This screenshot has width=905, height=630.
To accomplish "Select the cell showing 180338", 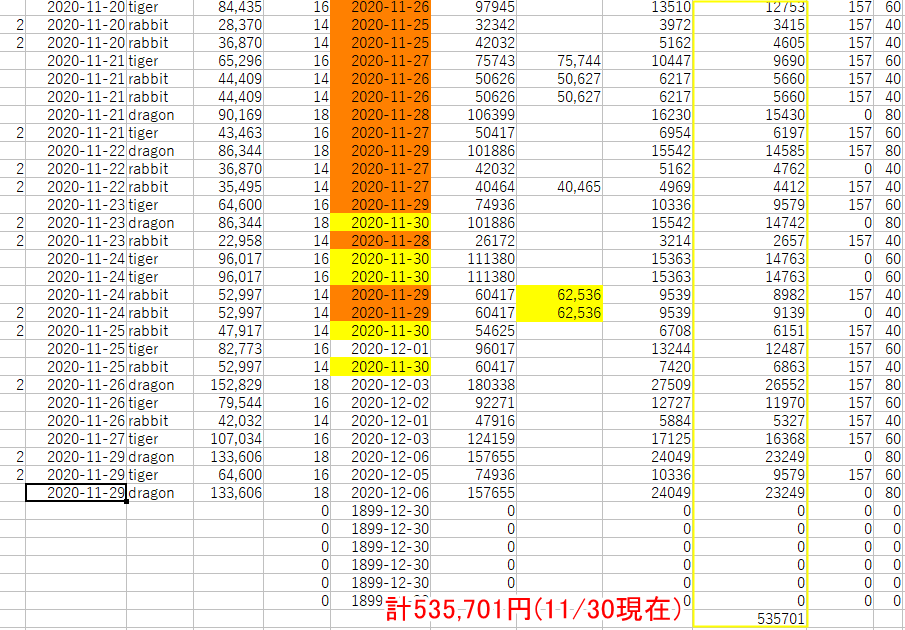I will [473, 385].
